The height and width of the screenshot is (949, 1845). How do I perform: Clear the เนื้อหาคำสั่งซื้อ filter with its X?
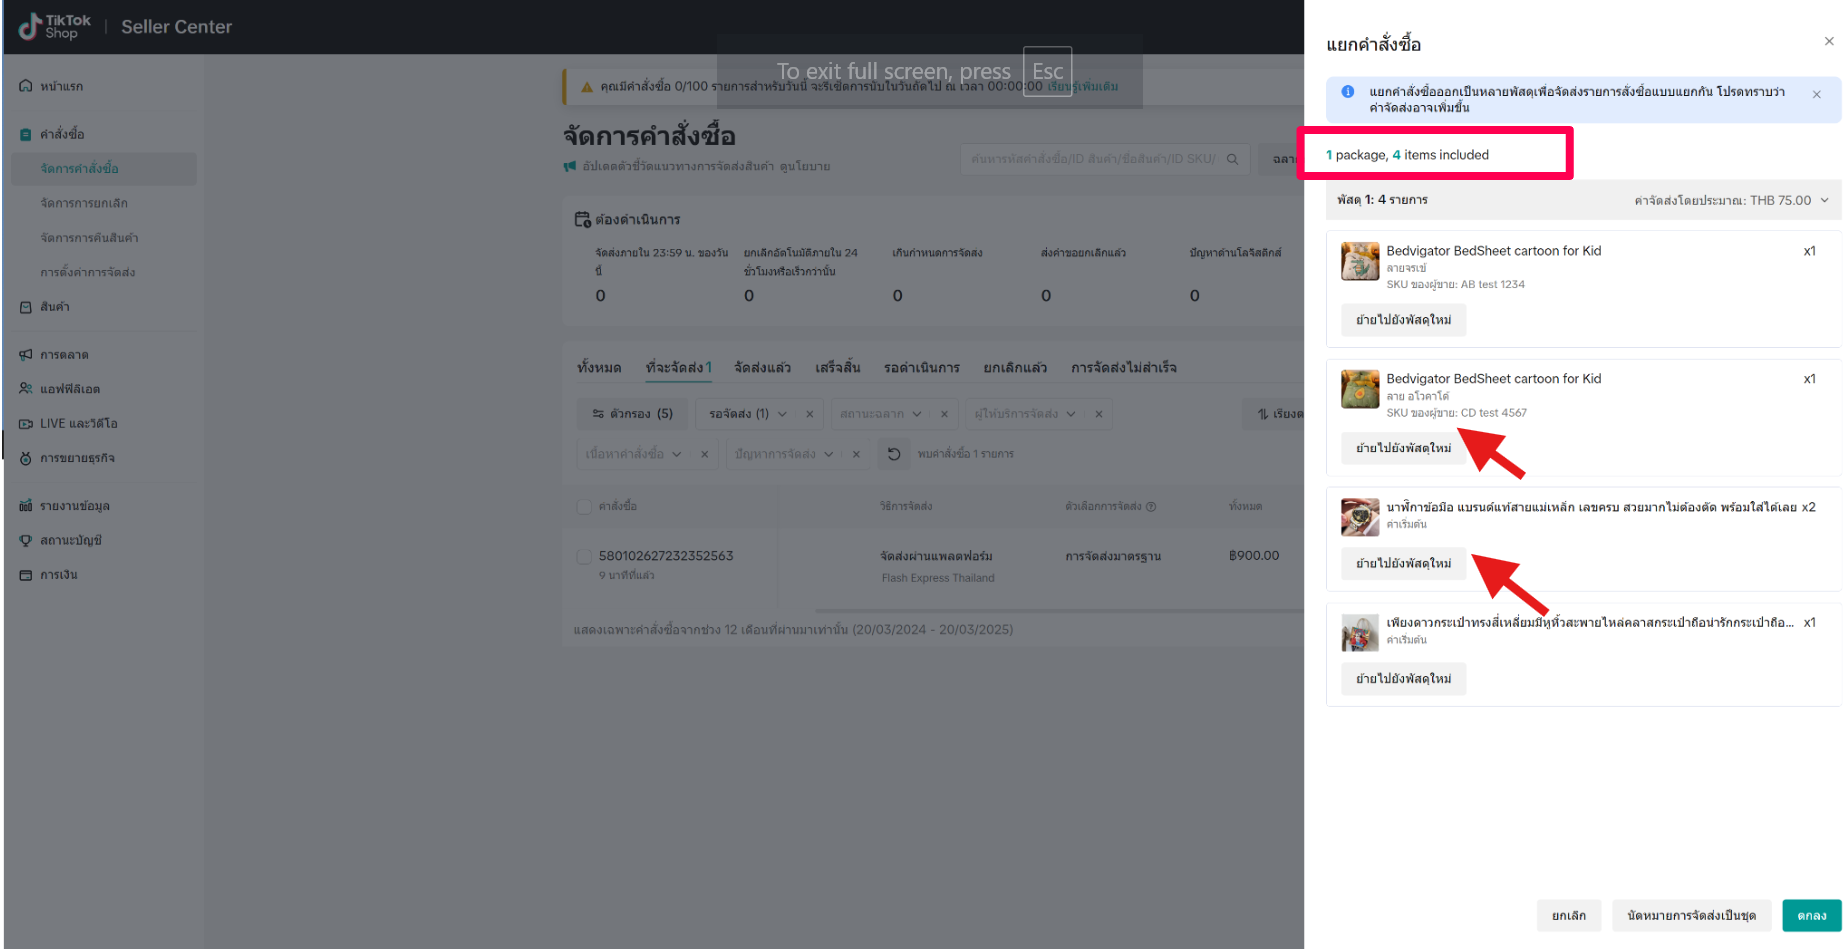(705, 454)
